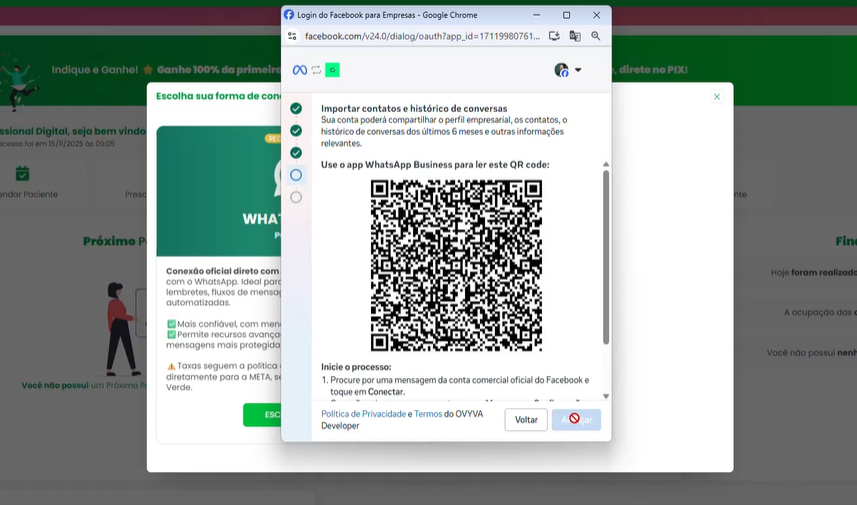Image resolution: width=857 pixels, height=505 pixels.
Task: Click the scroll up arrow in dialog
Action: 606,164
